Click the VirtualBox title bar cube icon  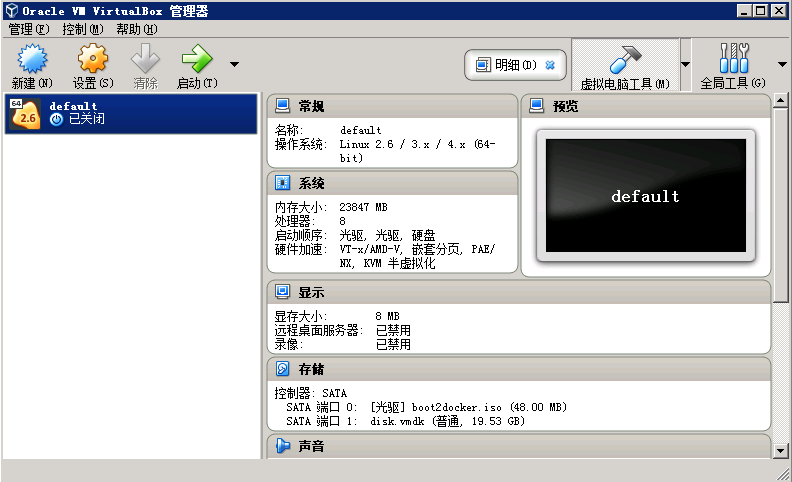click(x=12, y=11)
